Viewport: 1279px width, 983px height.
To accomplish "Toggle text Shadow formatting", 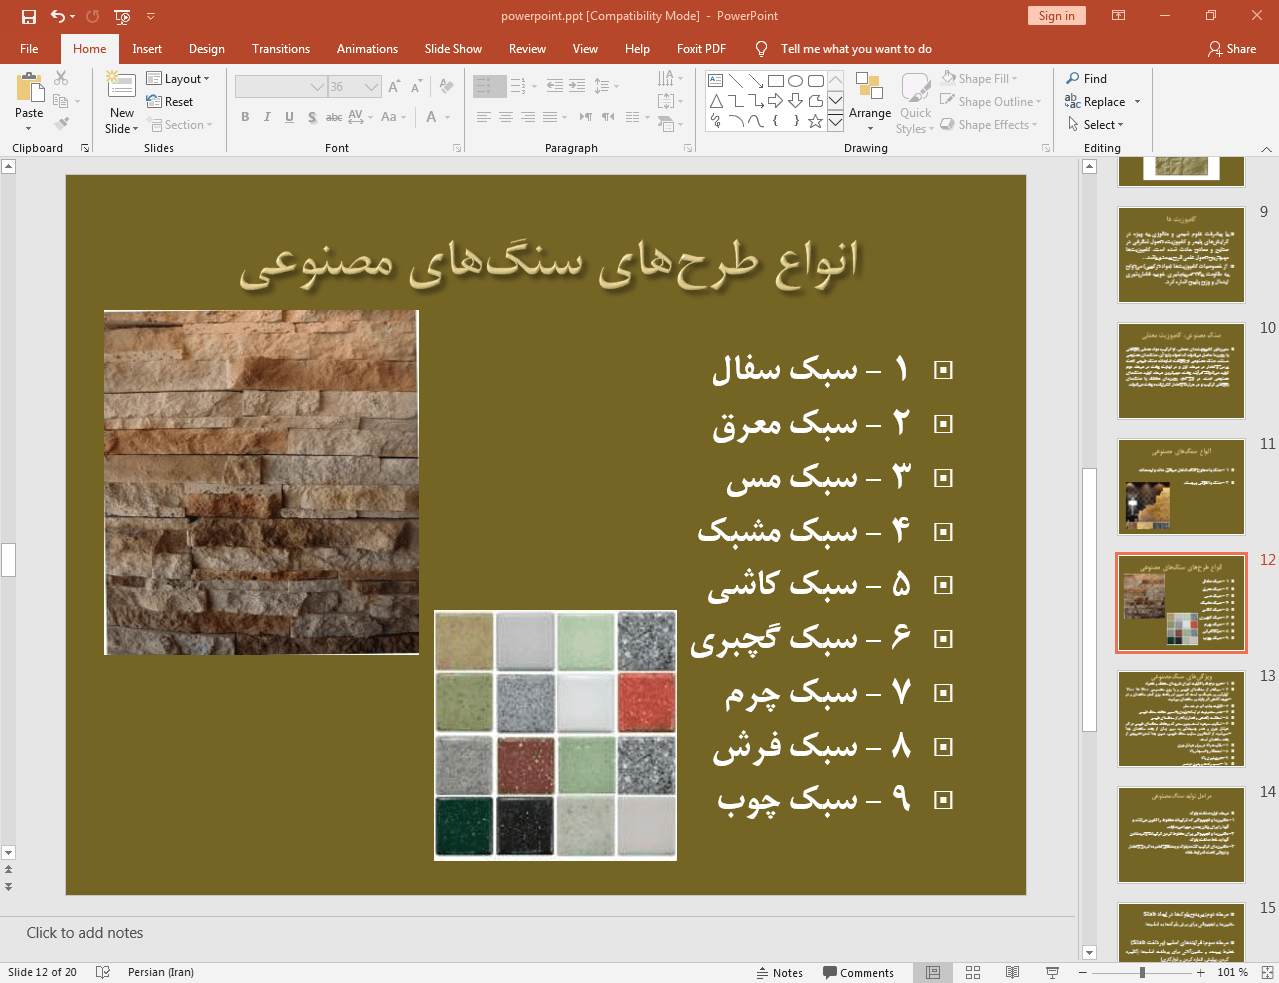I will click(x=312, y=117).
